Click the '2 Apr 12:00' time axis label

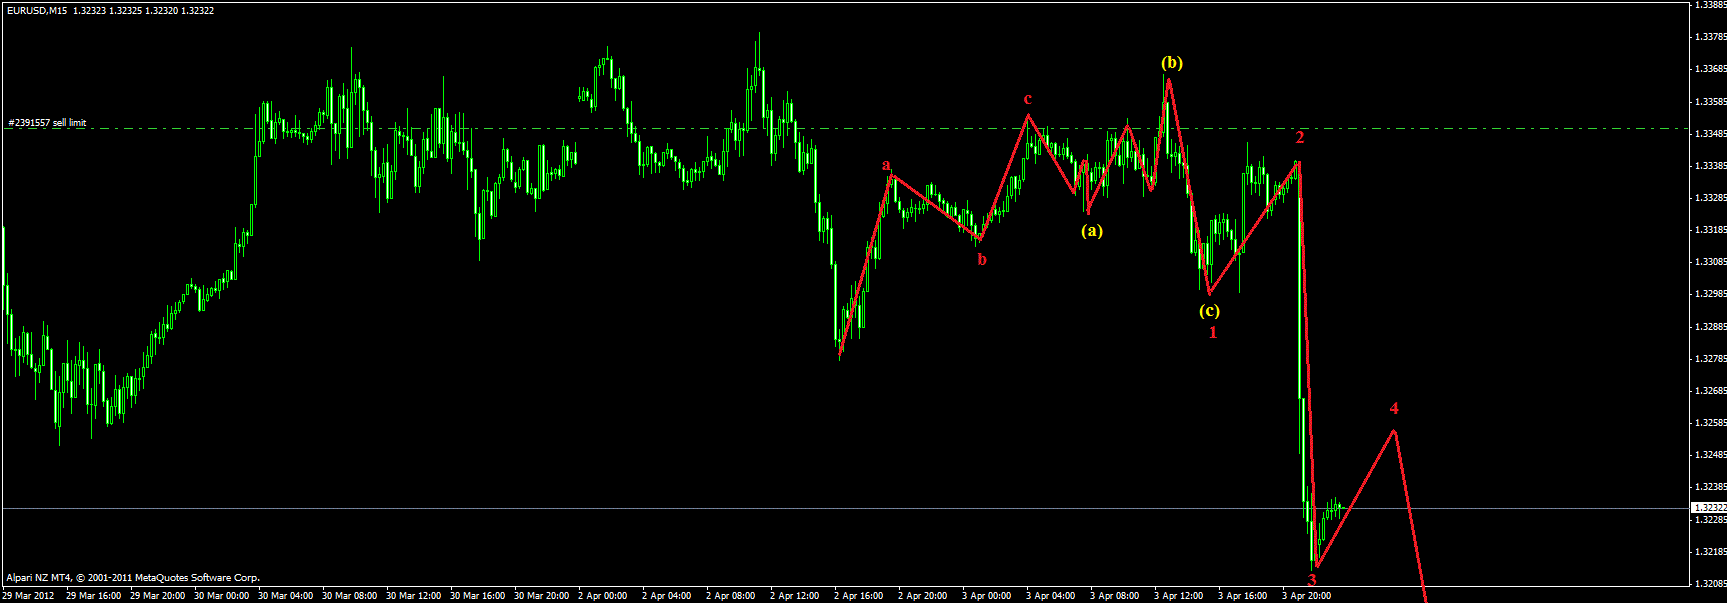click(795, 596)
